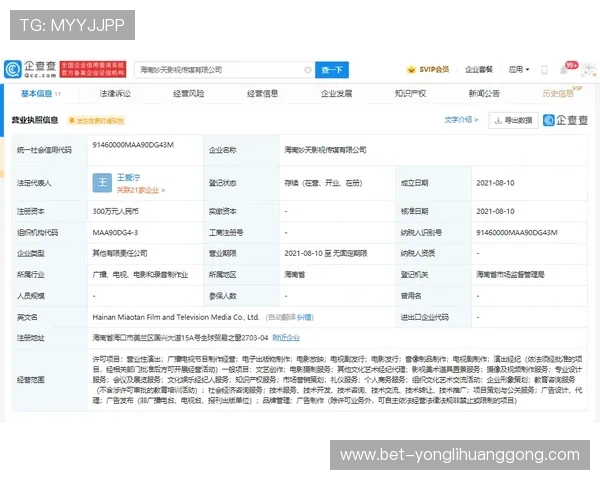Click the blue 王 avatar of legal representative
The image size is (600, 480).
[x=102, y=183]
